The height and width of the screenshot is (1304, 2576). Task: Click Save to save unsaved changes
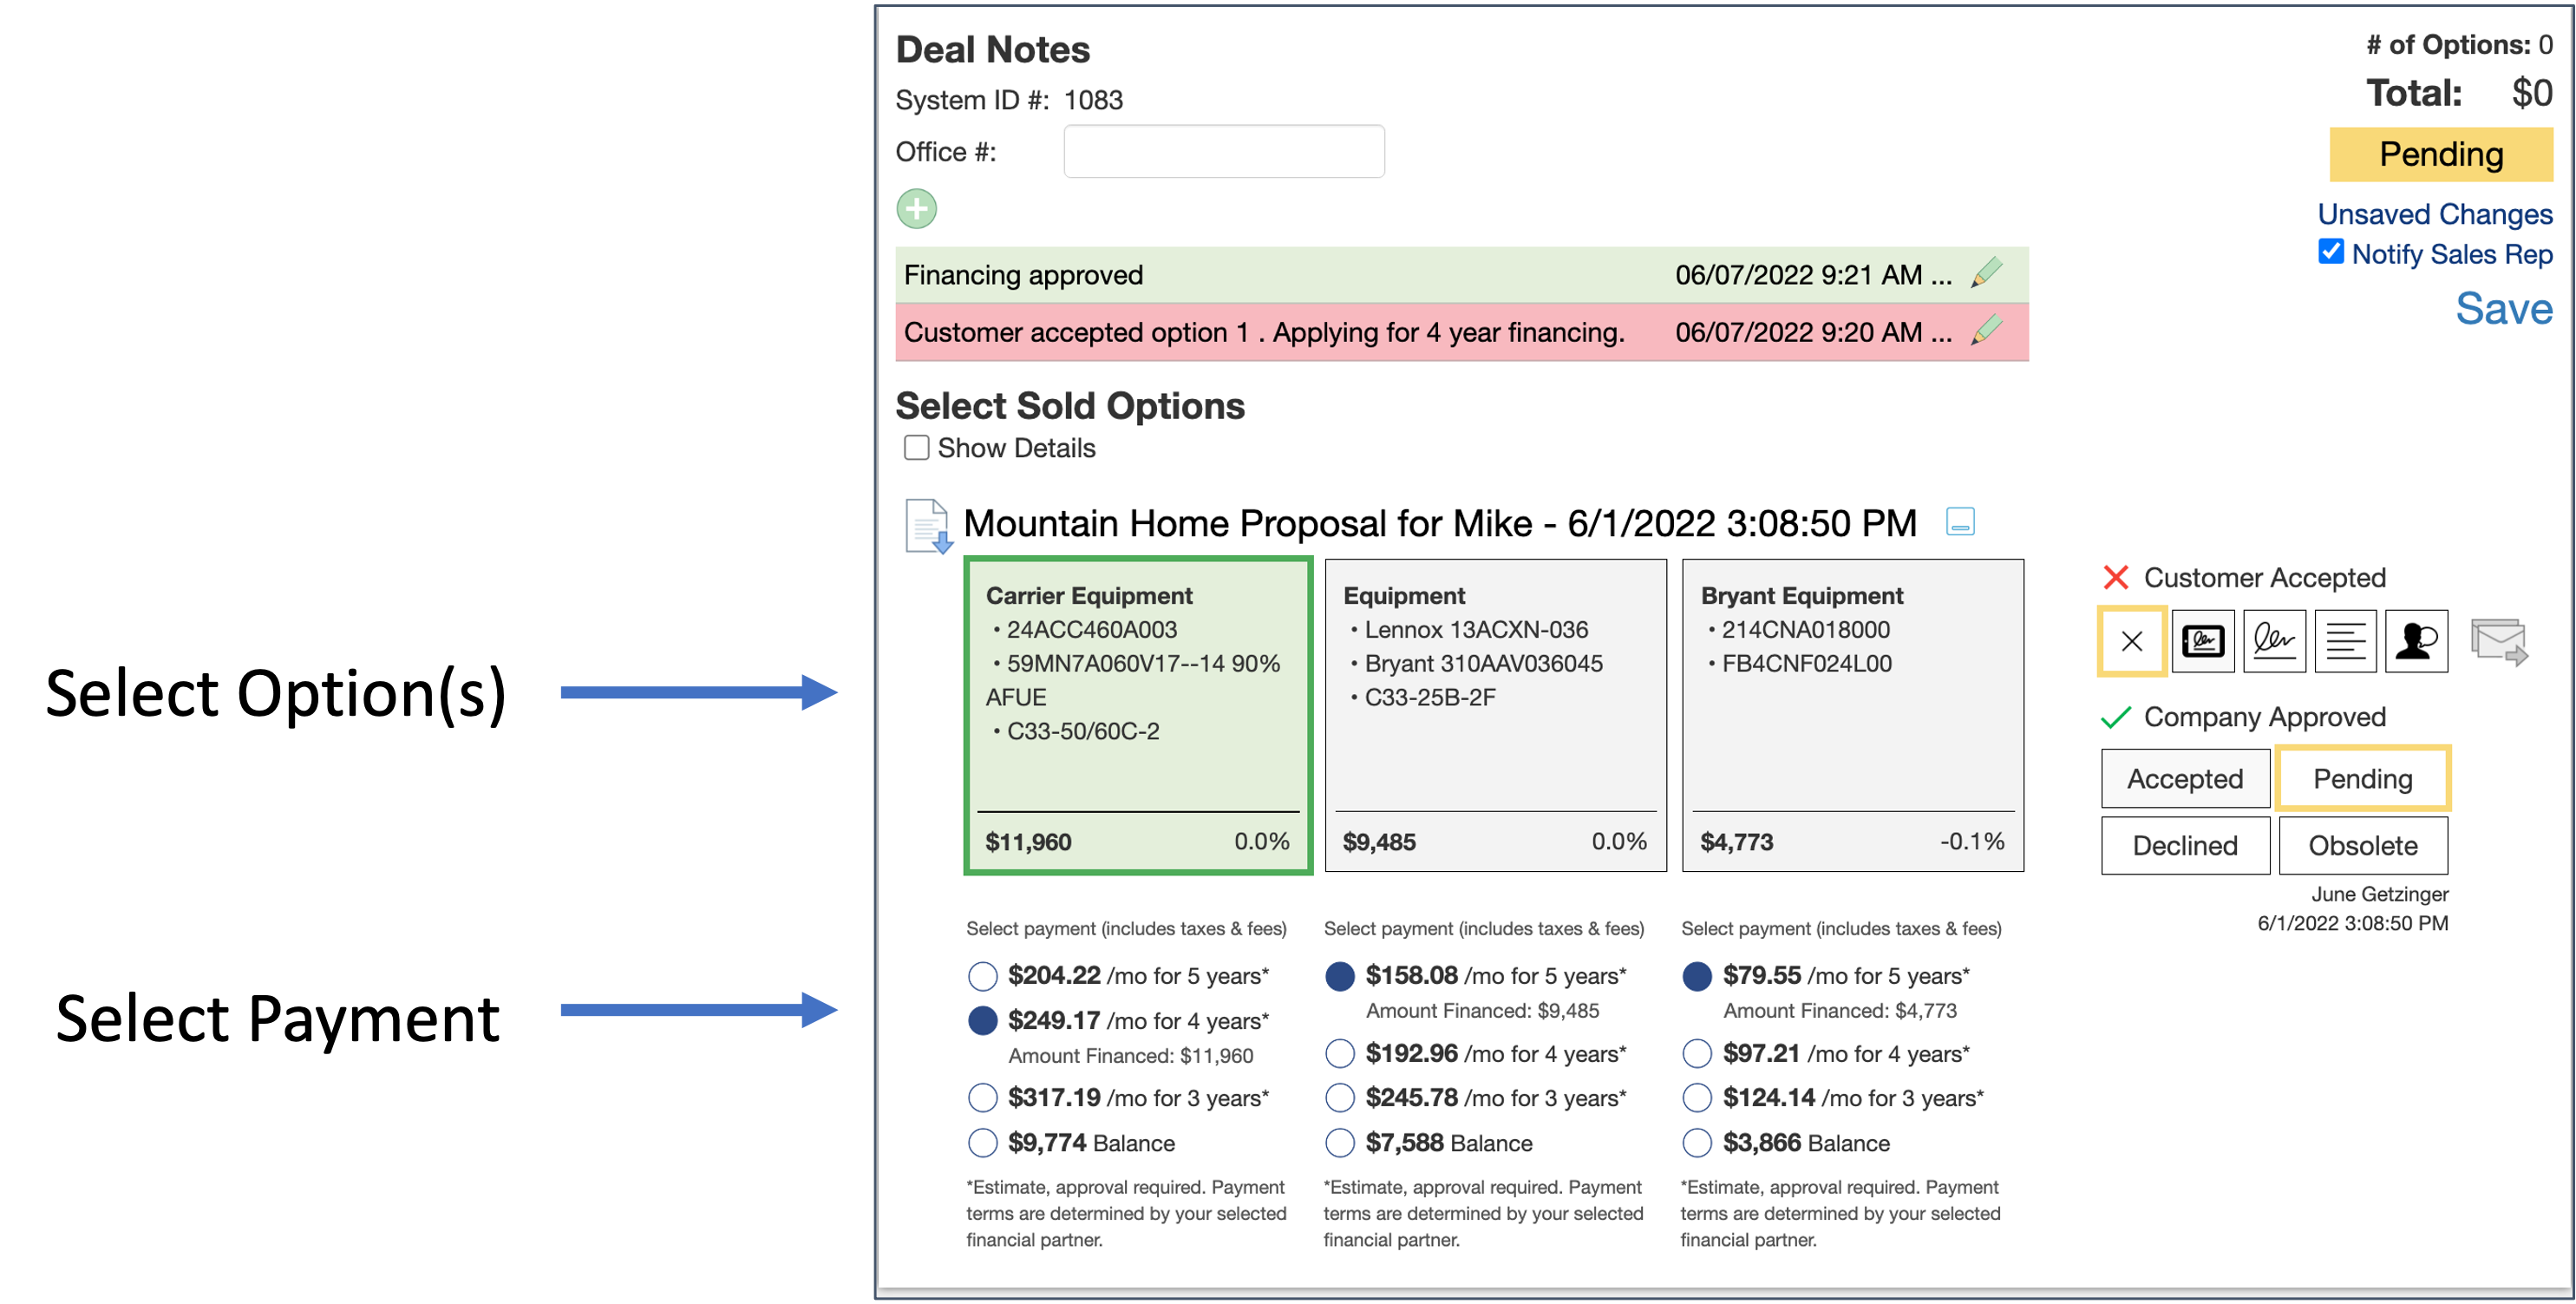pos(2501,308)
